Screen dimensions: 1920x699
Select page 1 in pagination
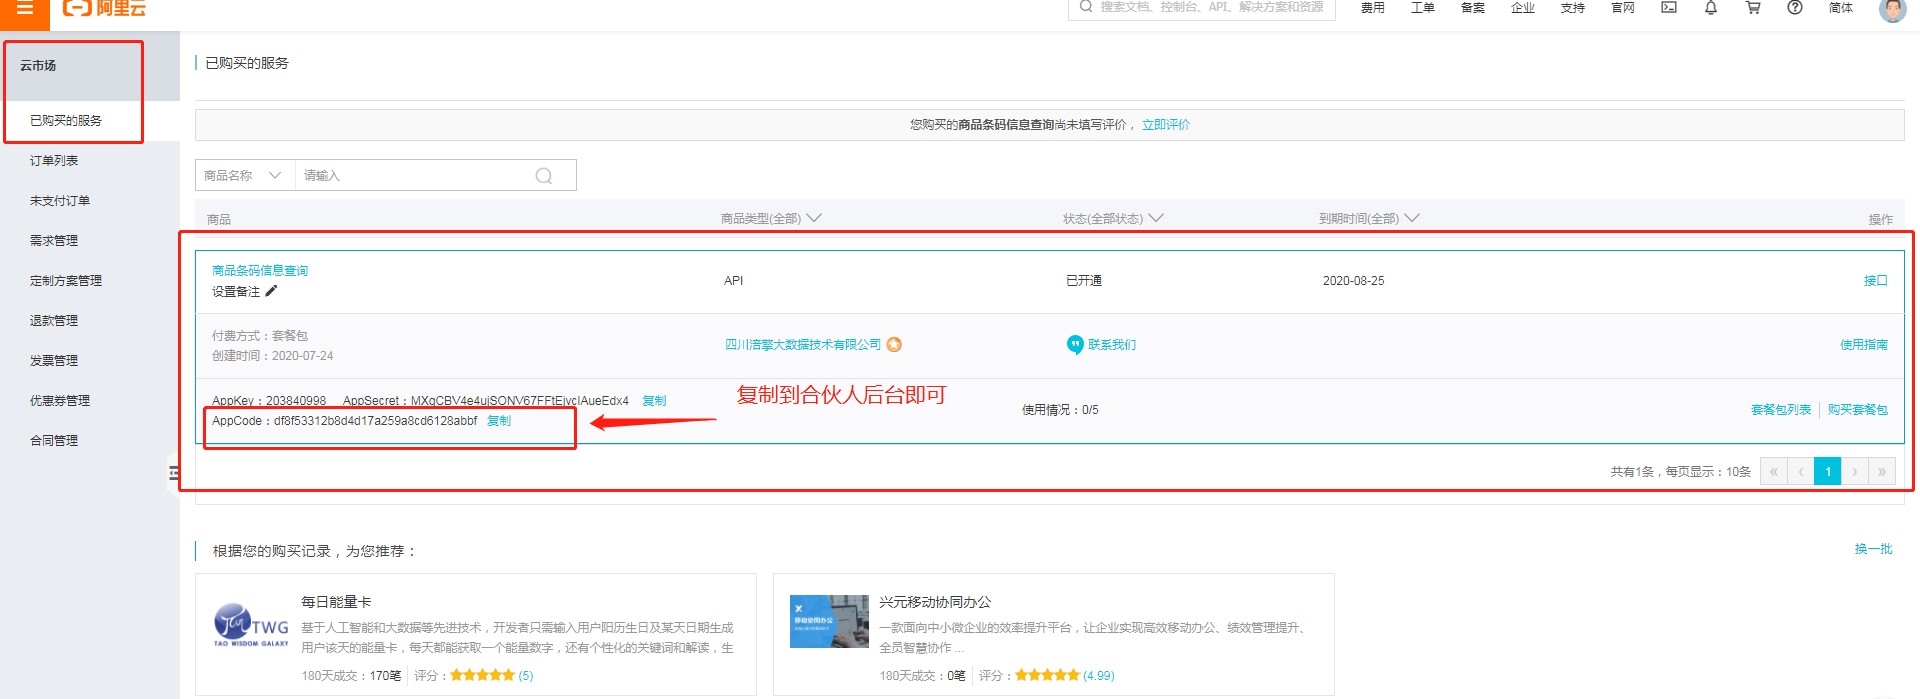pyautogui.click(x=1828, y=472)
